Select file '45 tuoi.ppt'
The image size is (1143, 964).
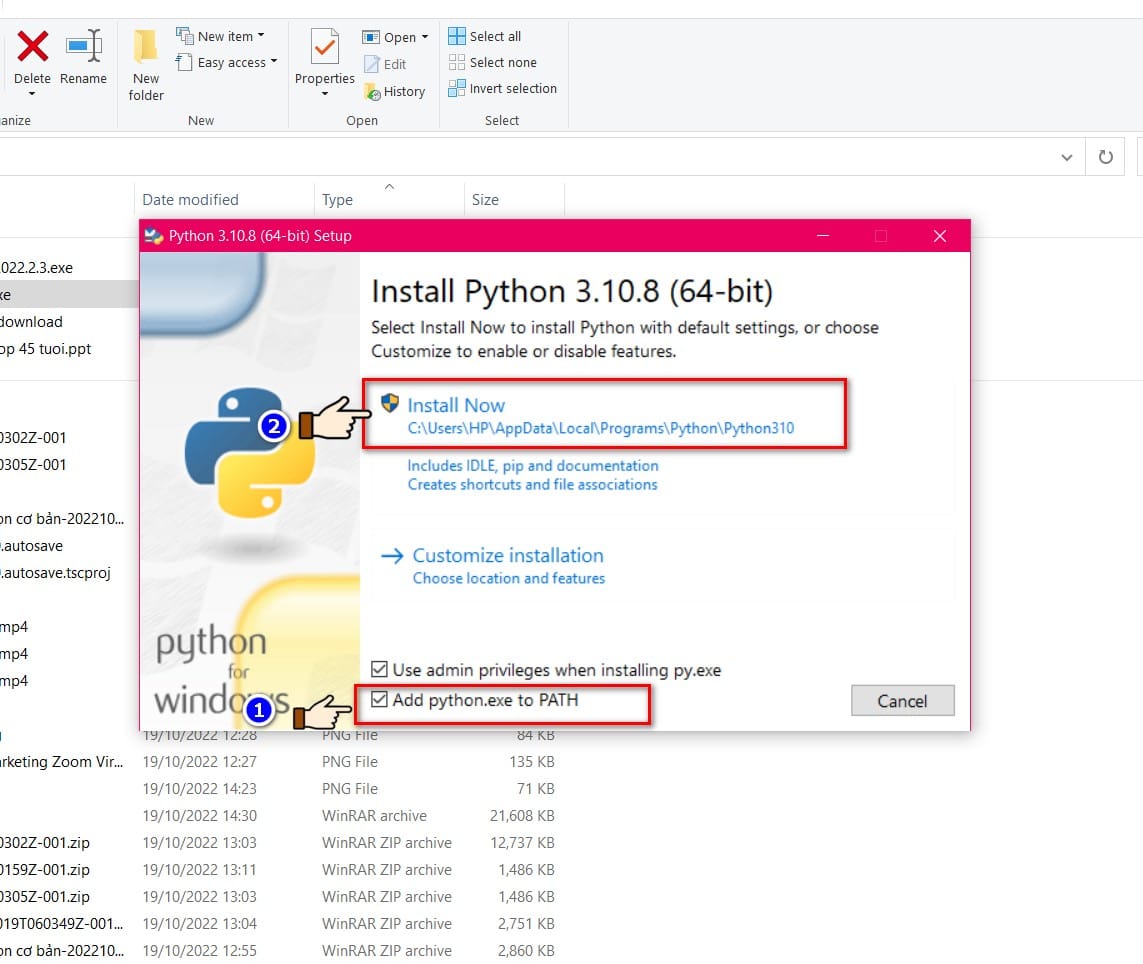pos(46,349)
